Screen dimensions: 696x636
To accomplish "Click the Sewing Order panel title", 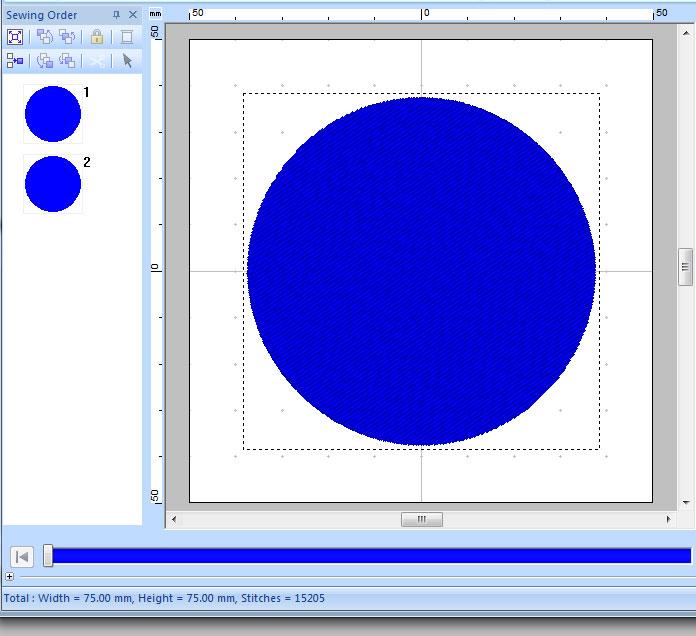I will coord(41,15).
